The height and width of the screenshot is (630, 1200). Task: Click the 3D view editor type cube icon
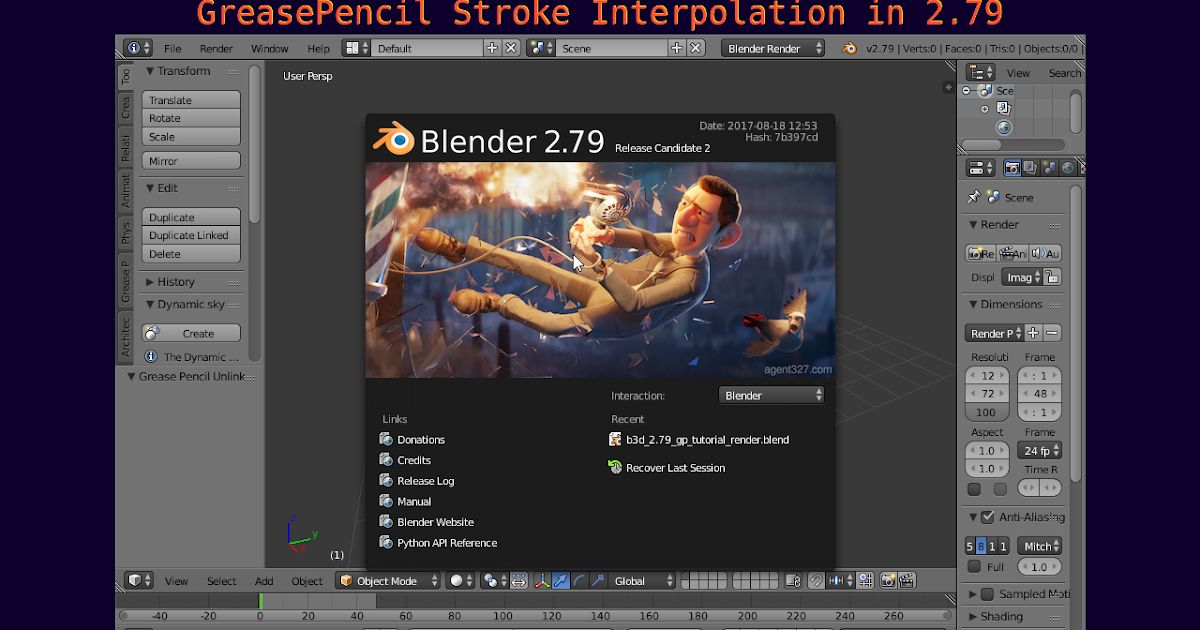[x=139, y=580]
